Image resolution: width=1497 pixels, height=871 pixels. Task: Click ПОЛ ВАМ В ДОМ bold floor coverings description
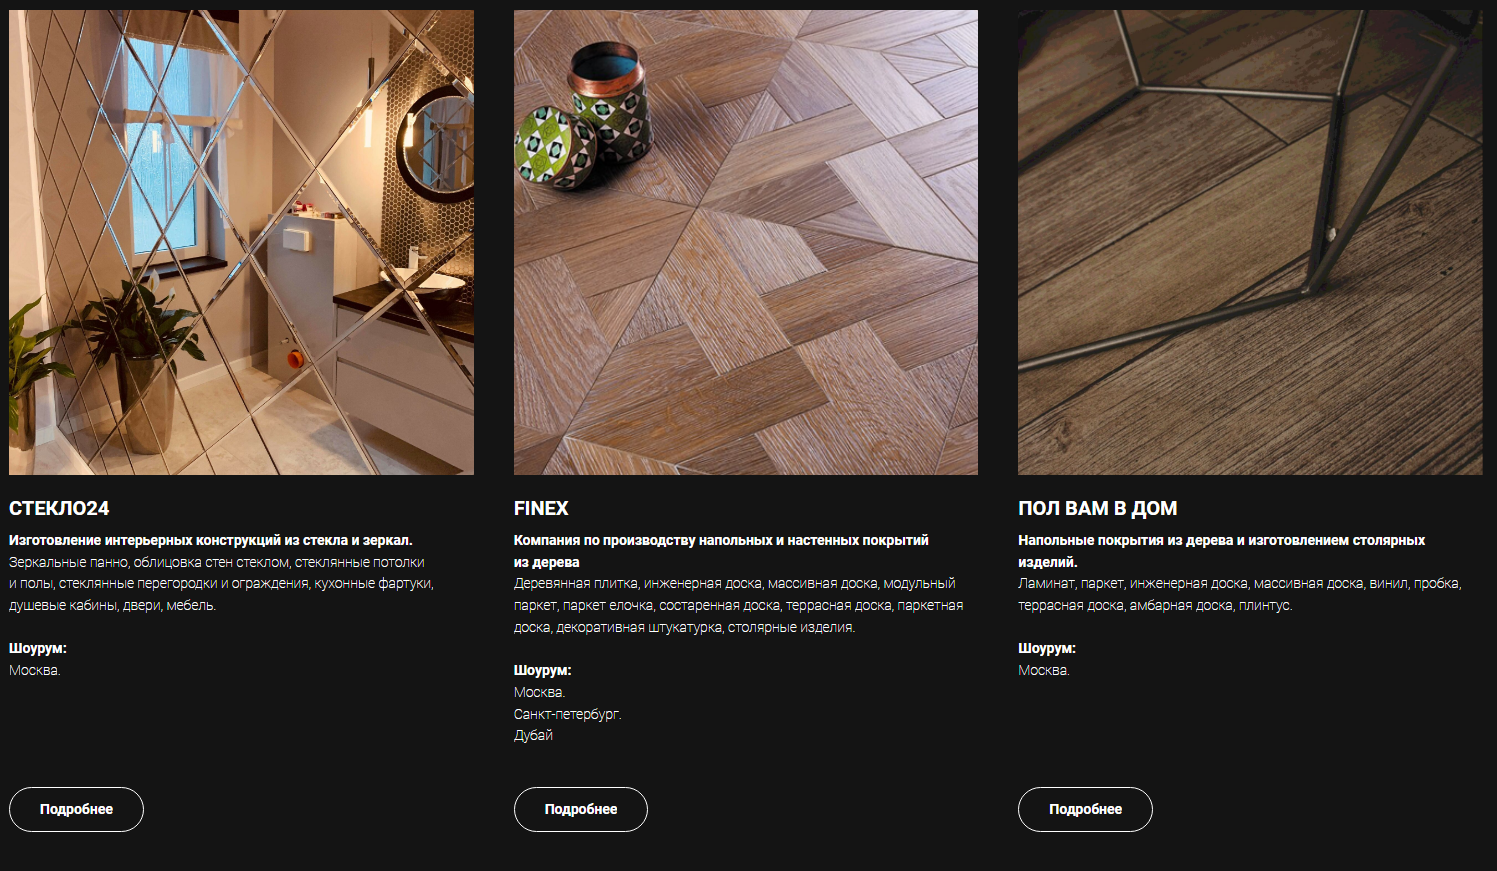[1221, 551]
